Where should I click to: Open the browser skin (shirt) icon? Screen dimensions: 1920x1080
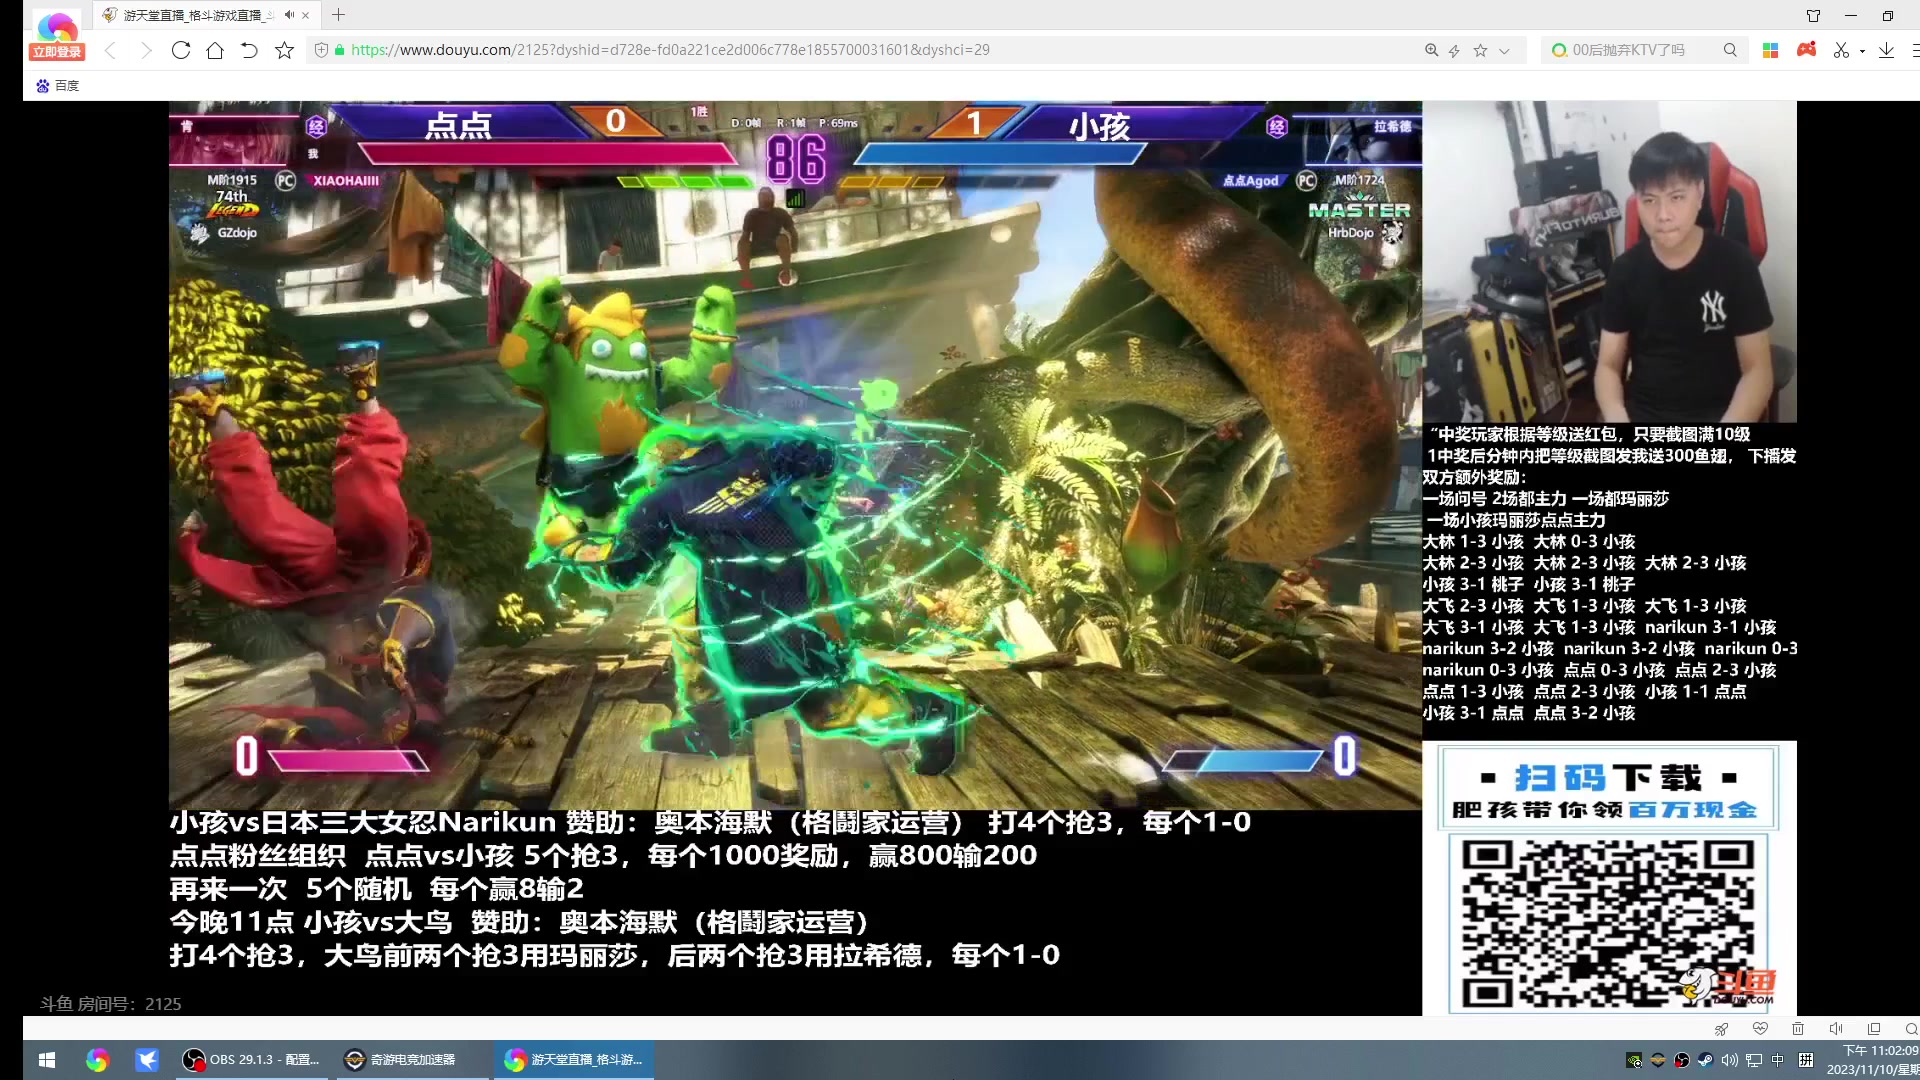1813,15
